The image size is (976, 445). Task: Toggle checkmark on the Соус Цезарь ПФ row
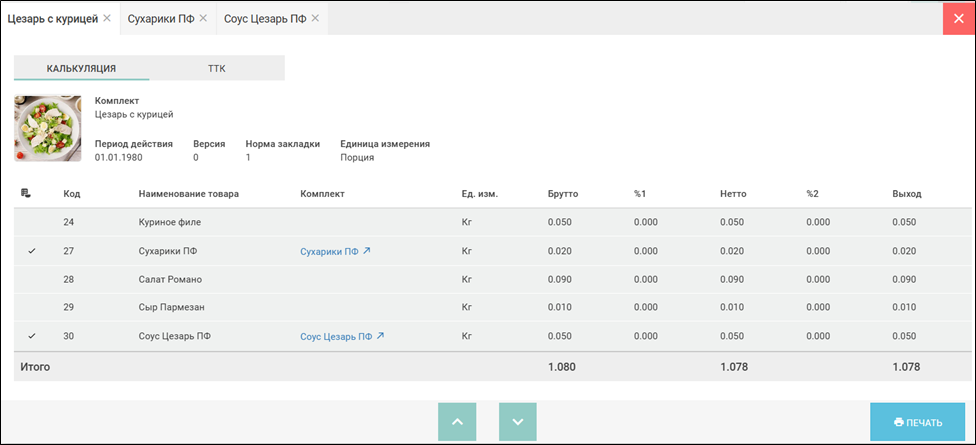click(x=32, y=337)
